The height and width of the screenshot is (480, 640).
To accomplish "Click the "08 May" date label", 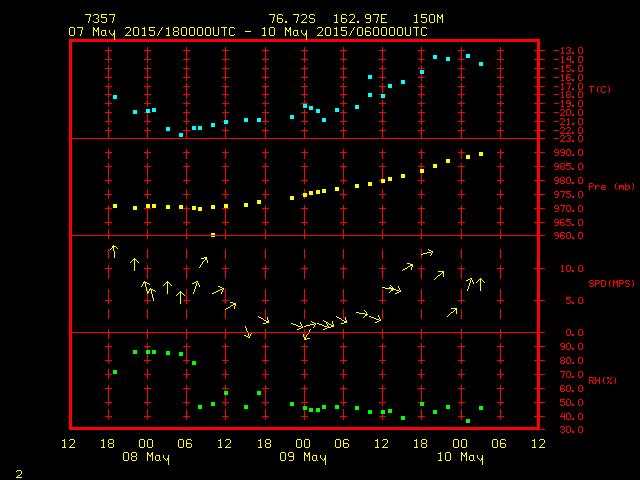I will [146, 457].
